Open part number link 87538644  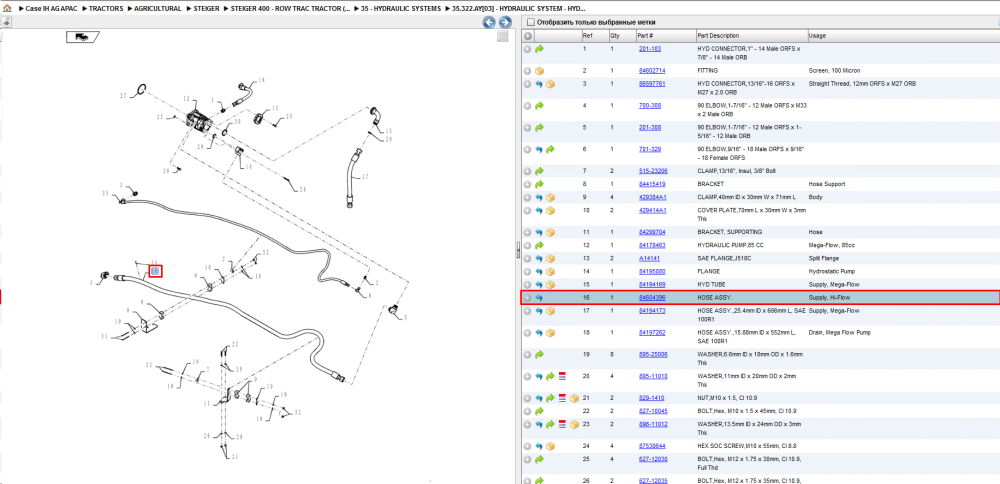(652, 446)
